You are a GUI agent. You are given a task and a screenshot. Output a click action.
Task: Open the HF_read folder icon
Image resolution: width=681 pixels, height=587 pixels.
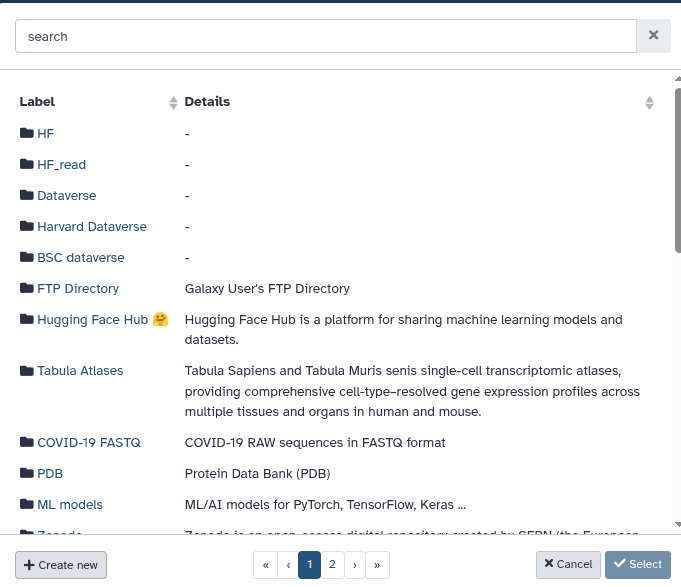(26, 164)
